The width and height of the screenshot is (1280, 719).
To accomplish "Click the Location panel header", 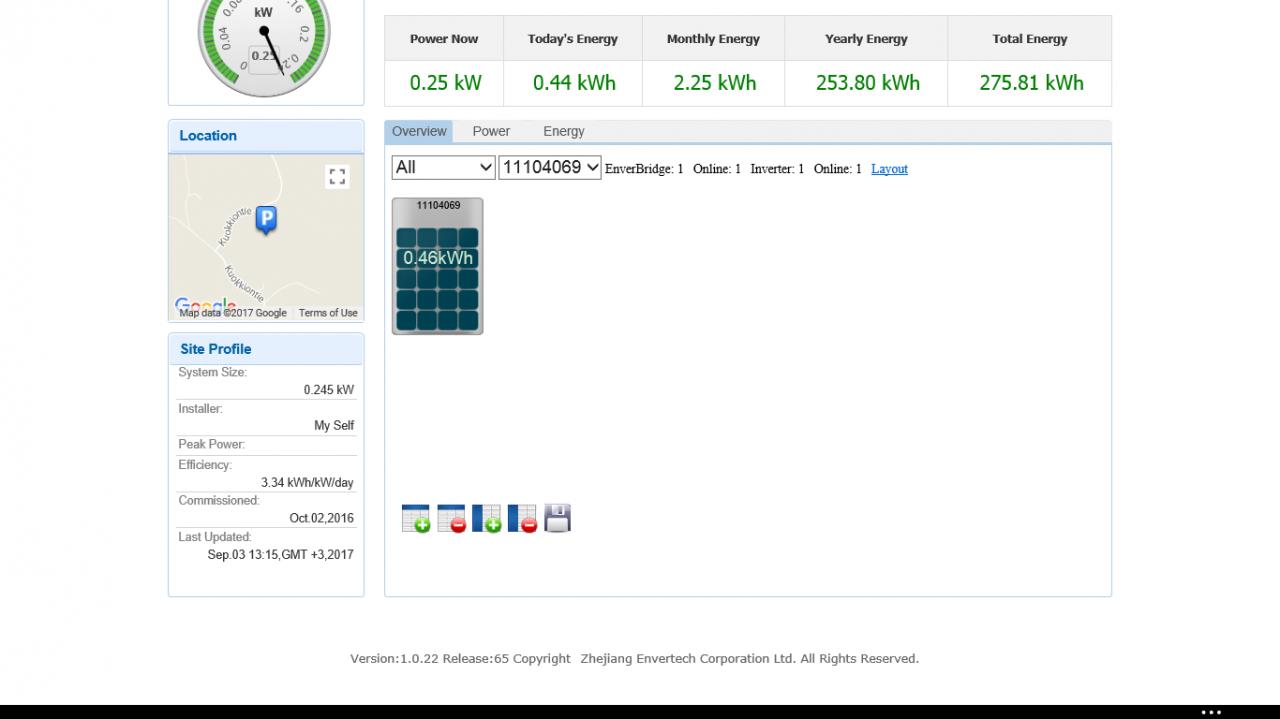I will point(266,136).
